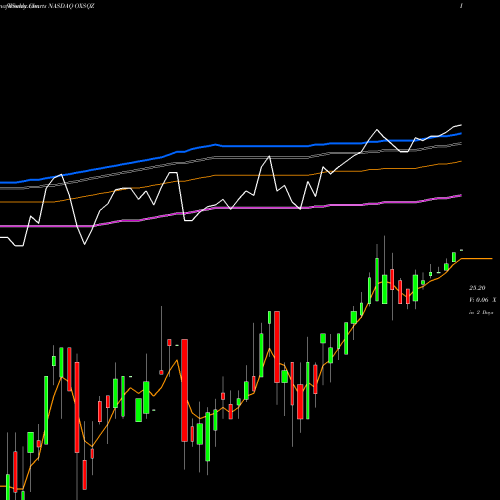This screenshot has height=500, width=500.
Task: Select the last small green candlestick
Action: [461, 250]
